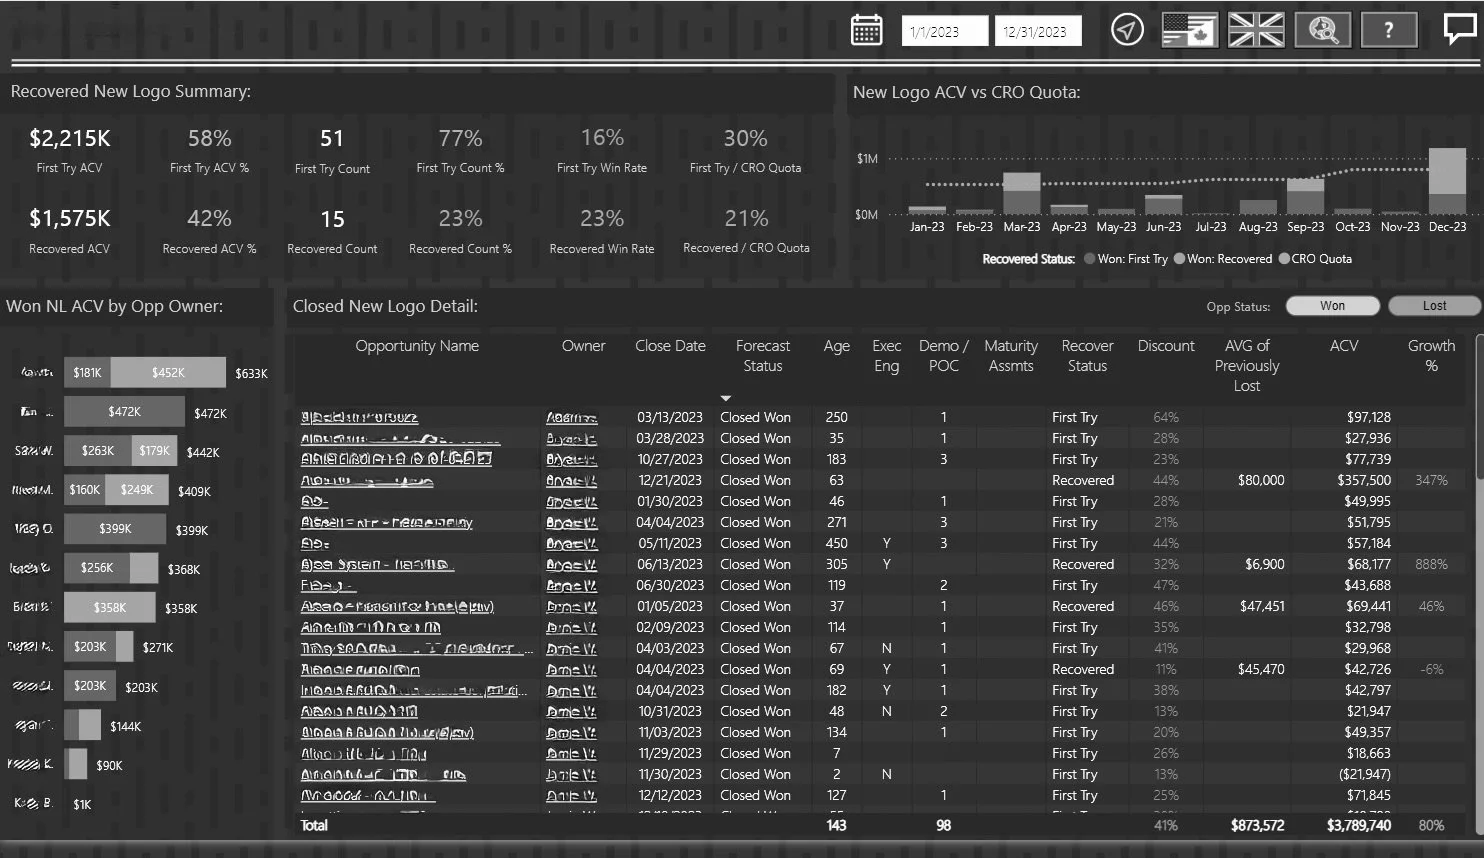Click the $357,500 ACV cell

1364,480
